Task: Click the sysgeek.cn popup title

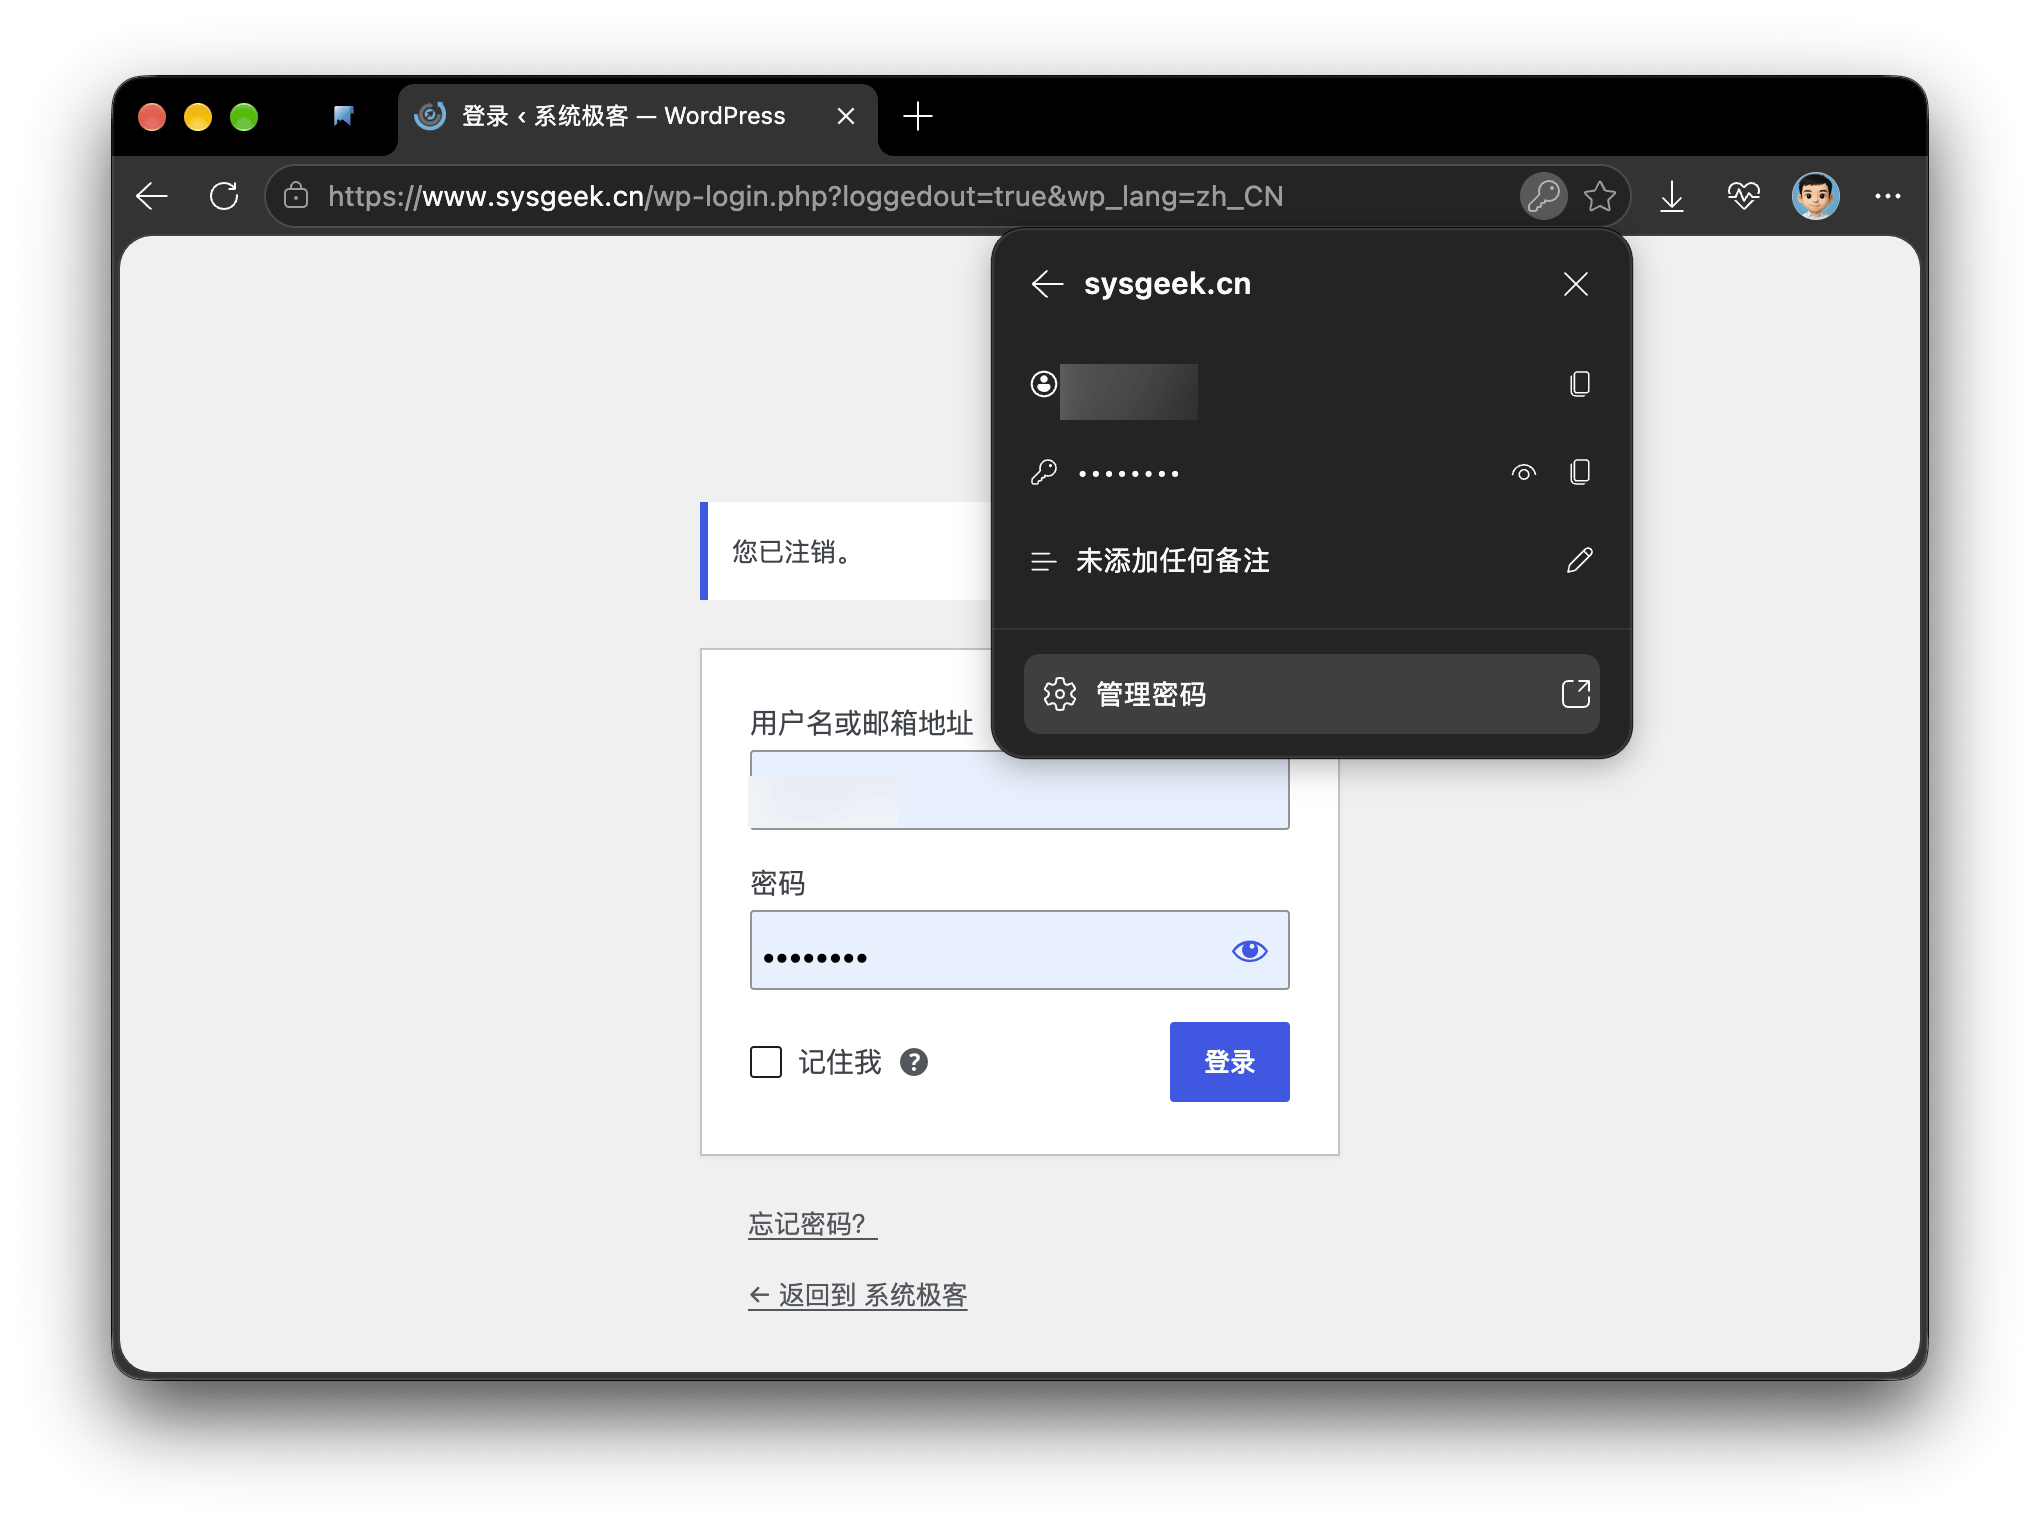Action: 1167,284
